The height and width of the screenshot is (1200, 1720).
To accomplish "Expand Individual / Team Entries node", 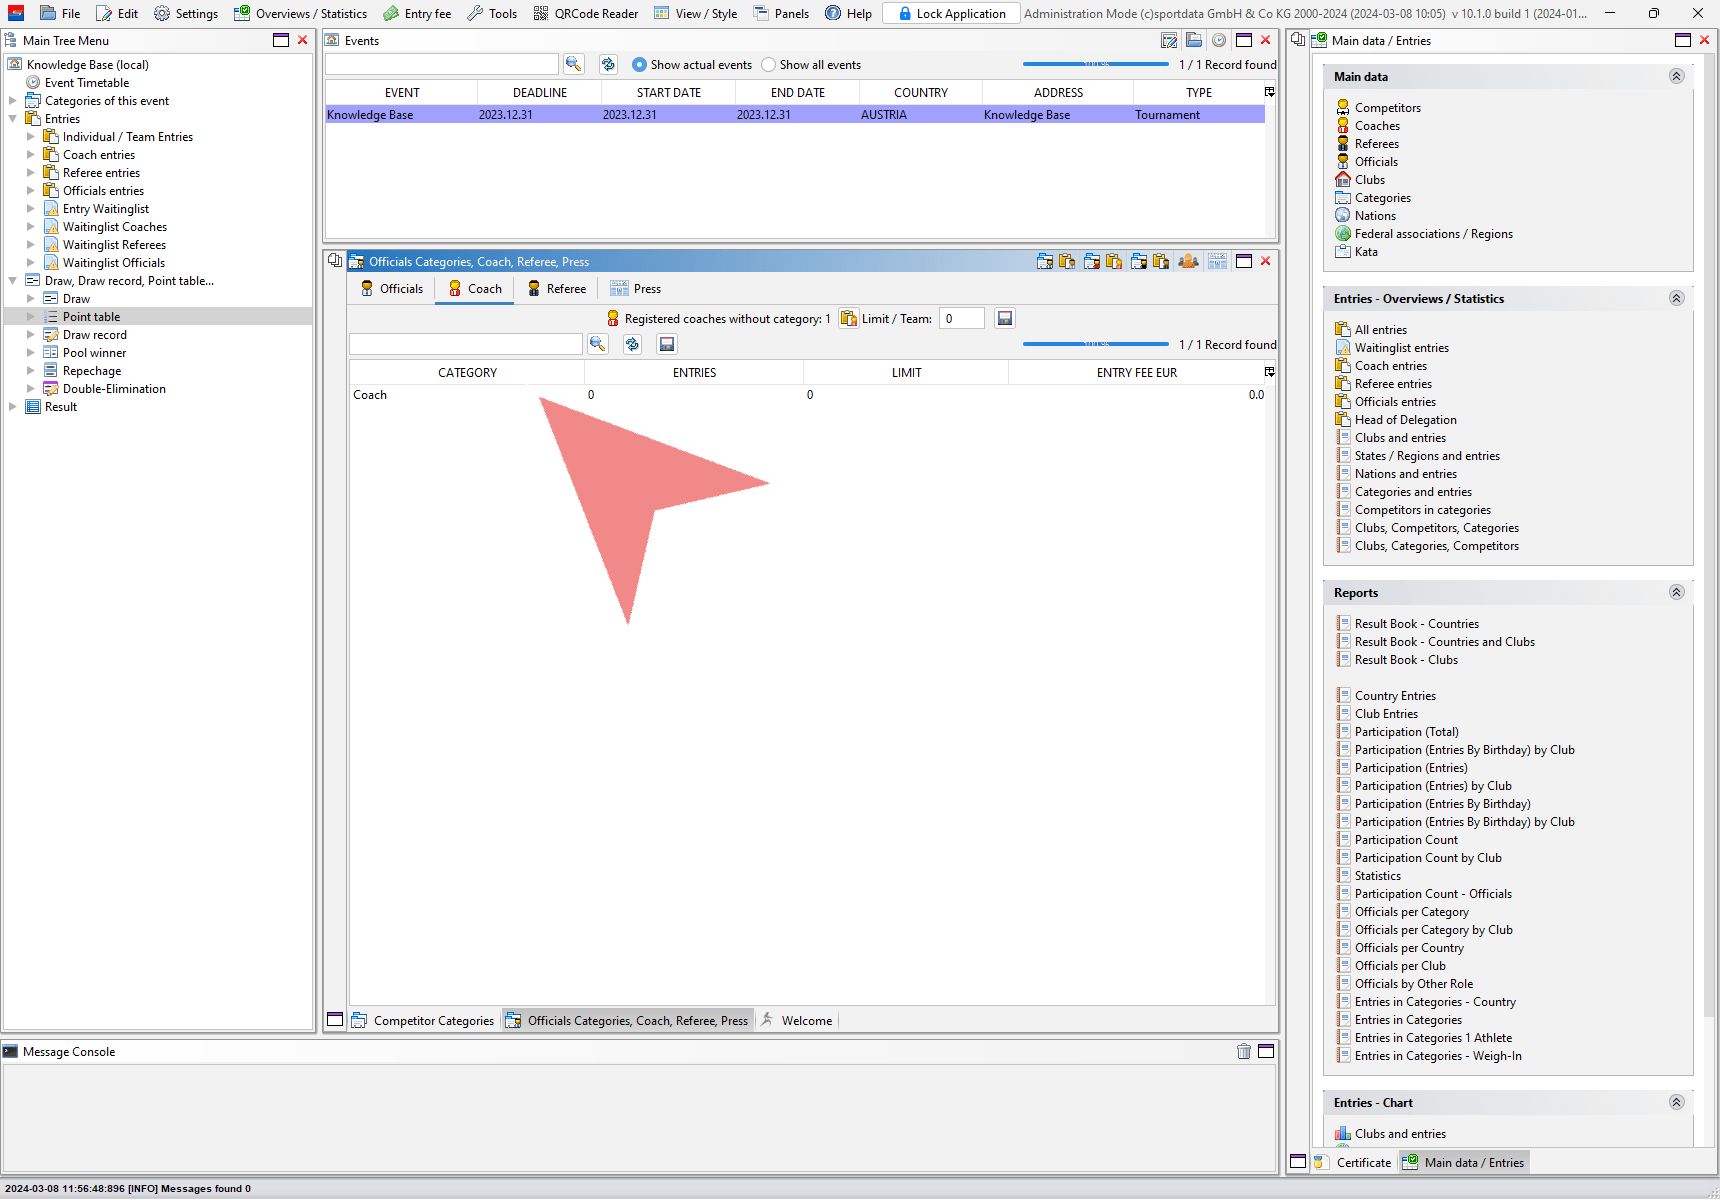I will tap(31, 137).
